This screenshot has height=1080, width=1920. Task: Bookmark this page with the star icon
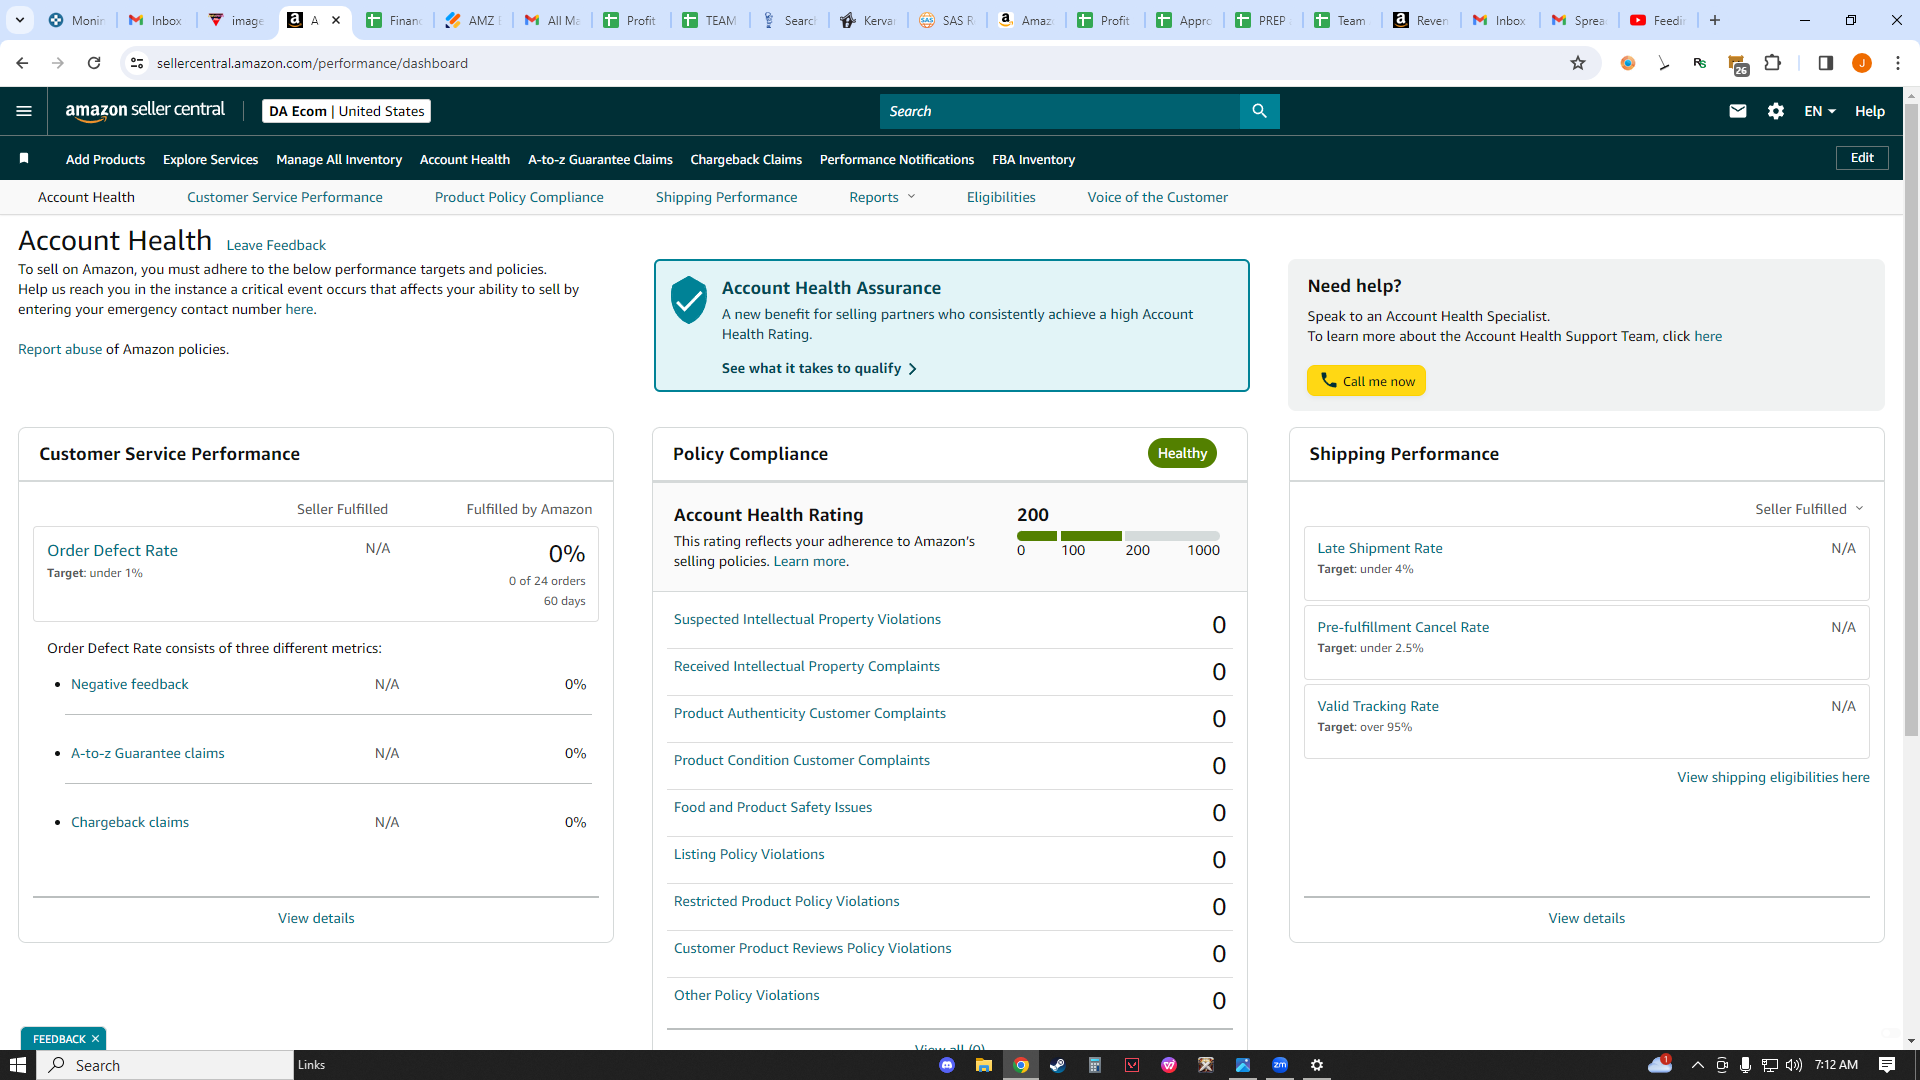pos(1578,63)
